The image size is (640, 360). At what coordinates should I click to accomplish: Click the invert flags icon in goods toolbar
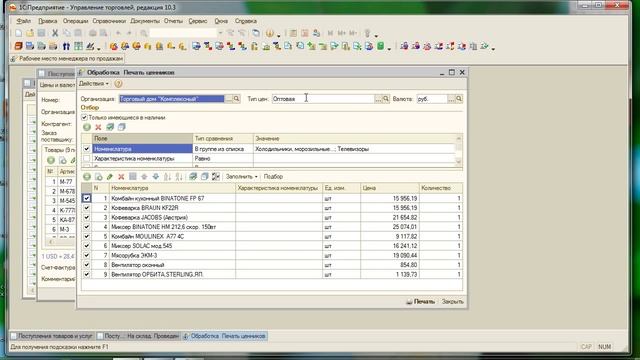216,176
